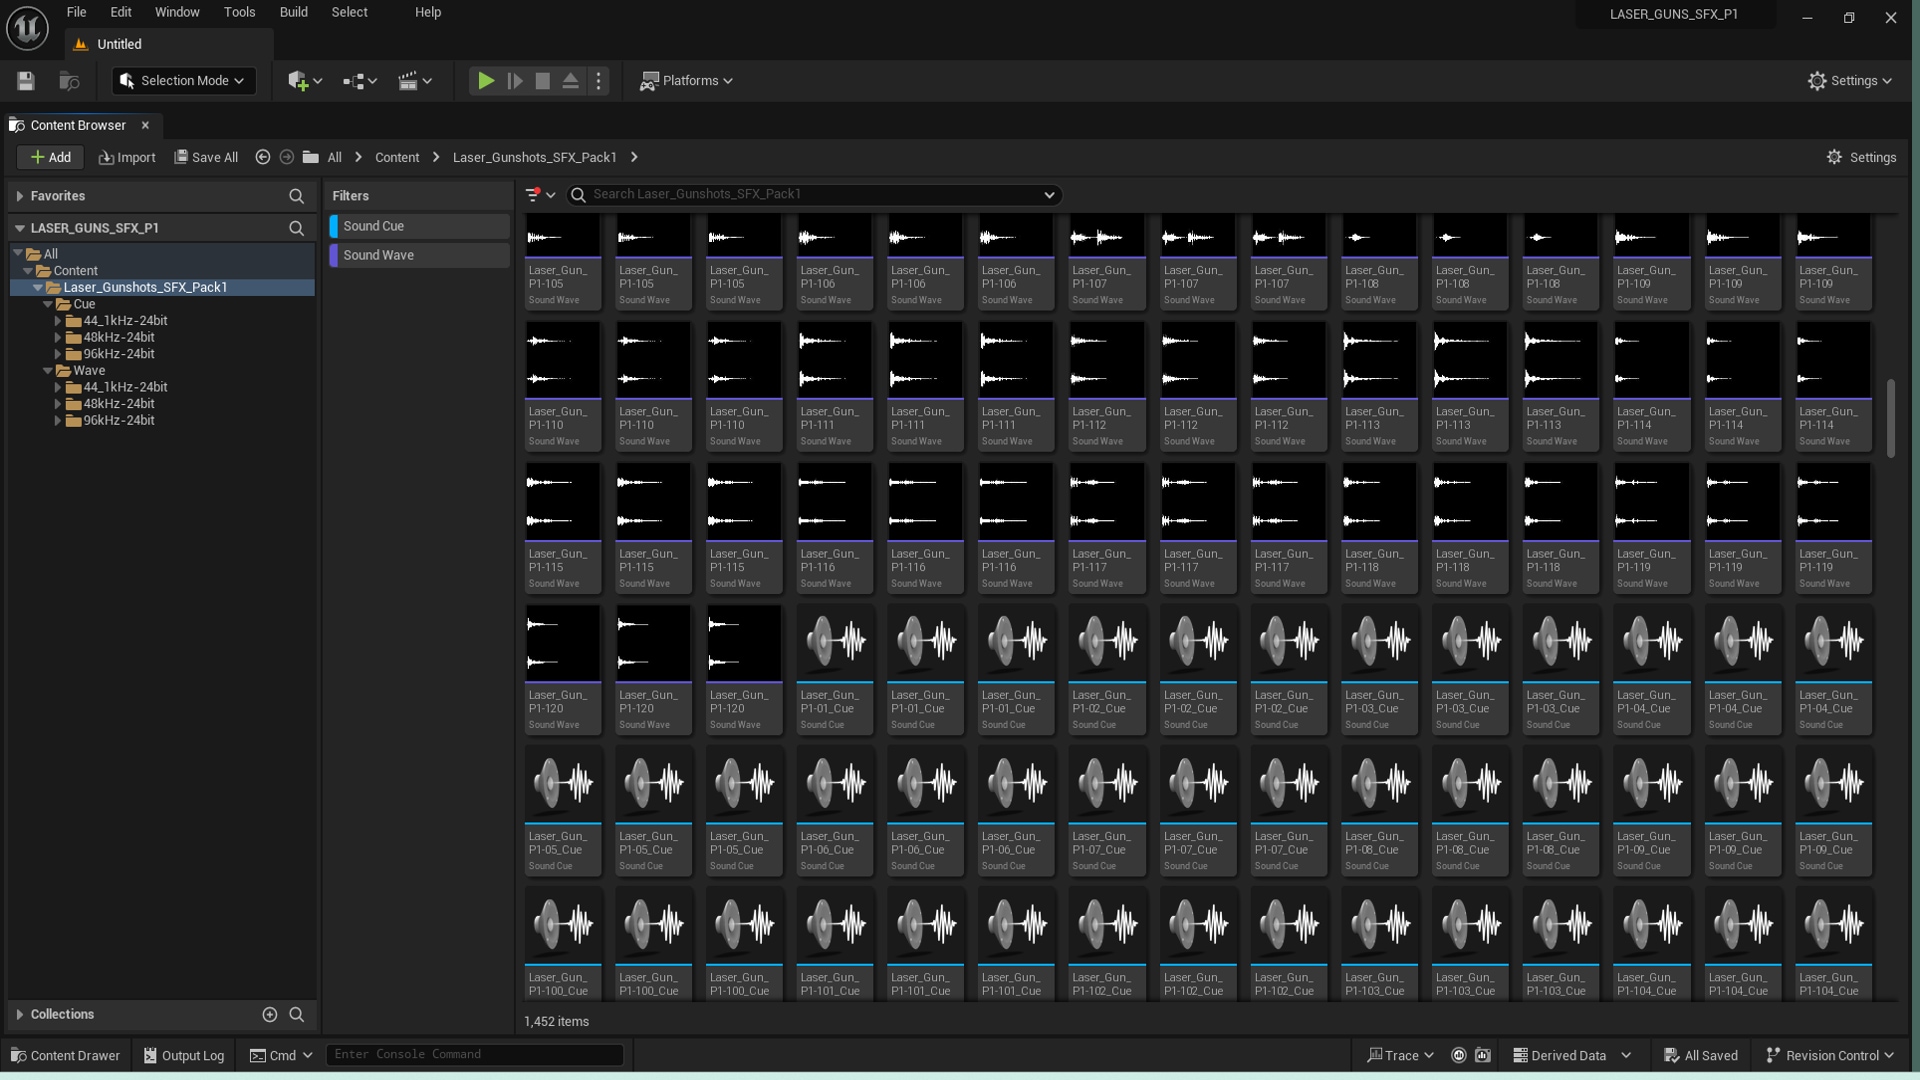Toggle the Sound Cue filter
This screenshot has width=1920, height=1080.
420,226
